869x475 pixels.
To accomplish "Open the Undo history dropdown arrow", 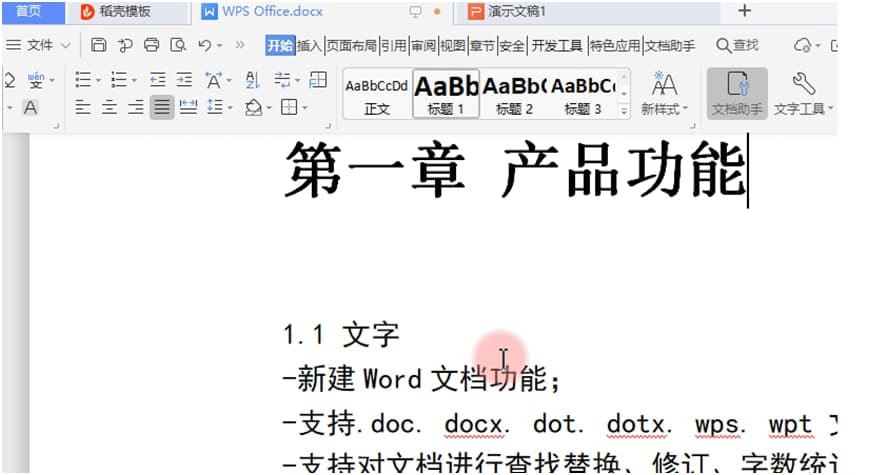I will [219, 45].
